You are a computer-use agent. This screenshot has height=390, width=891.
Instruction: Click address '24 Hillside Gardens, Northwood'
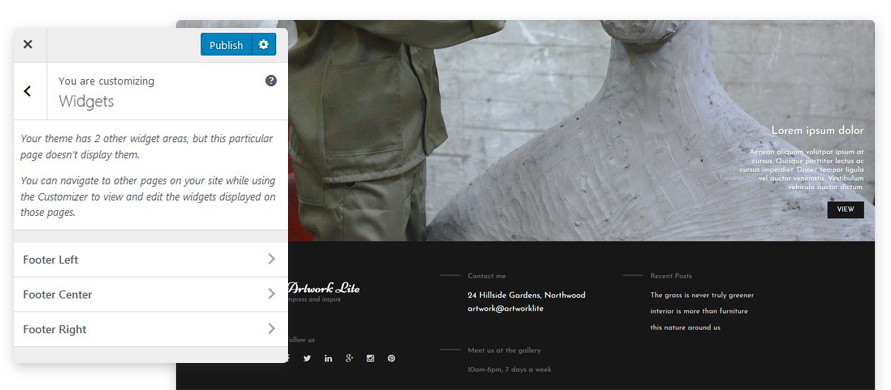(x=526, y=295)
